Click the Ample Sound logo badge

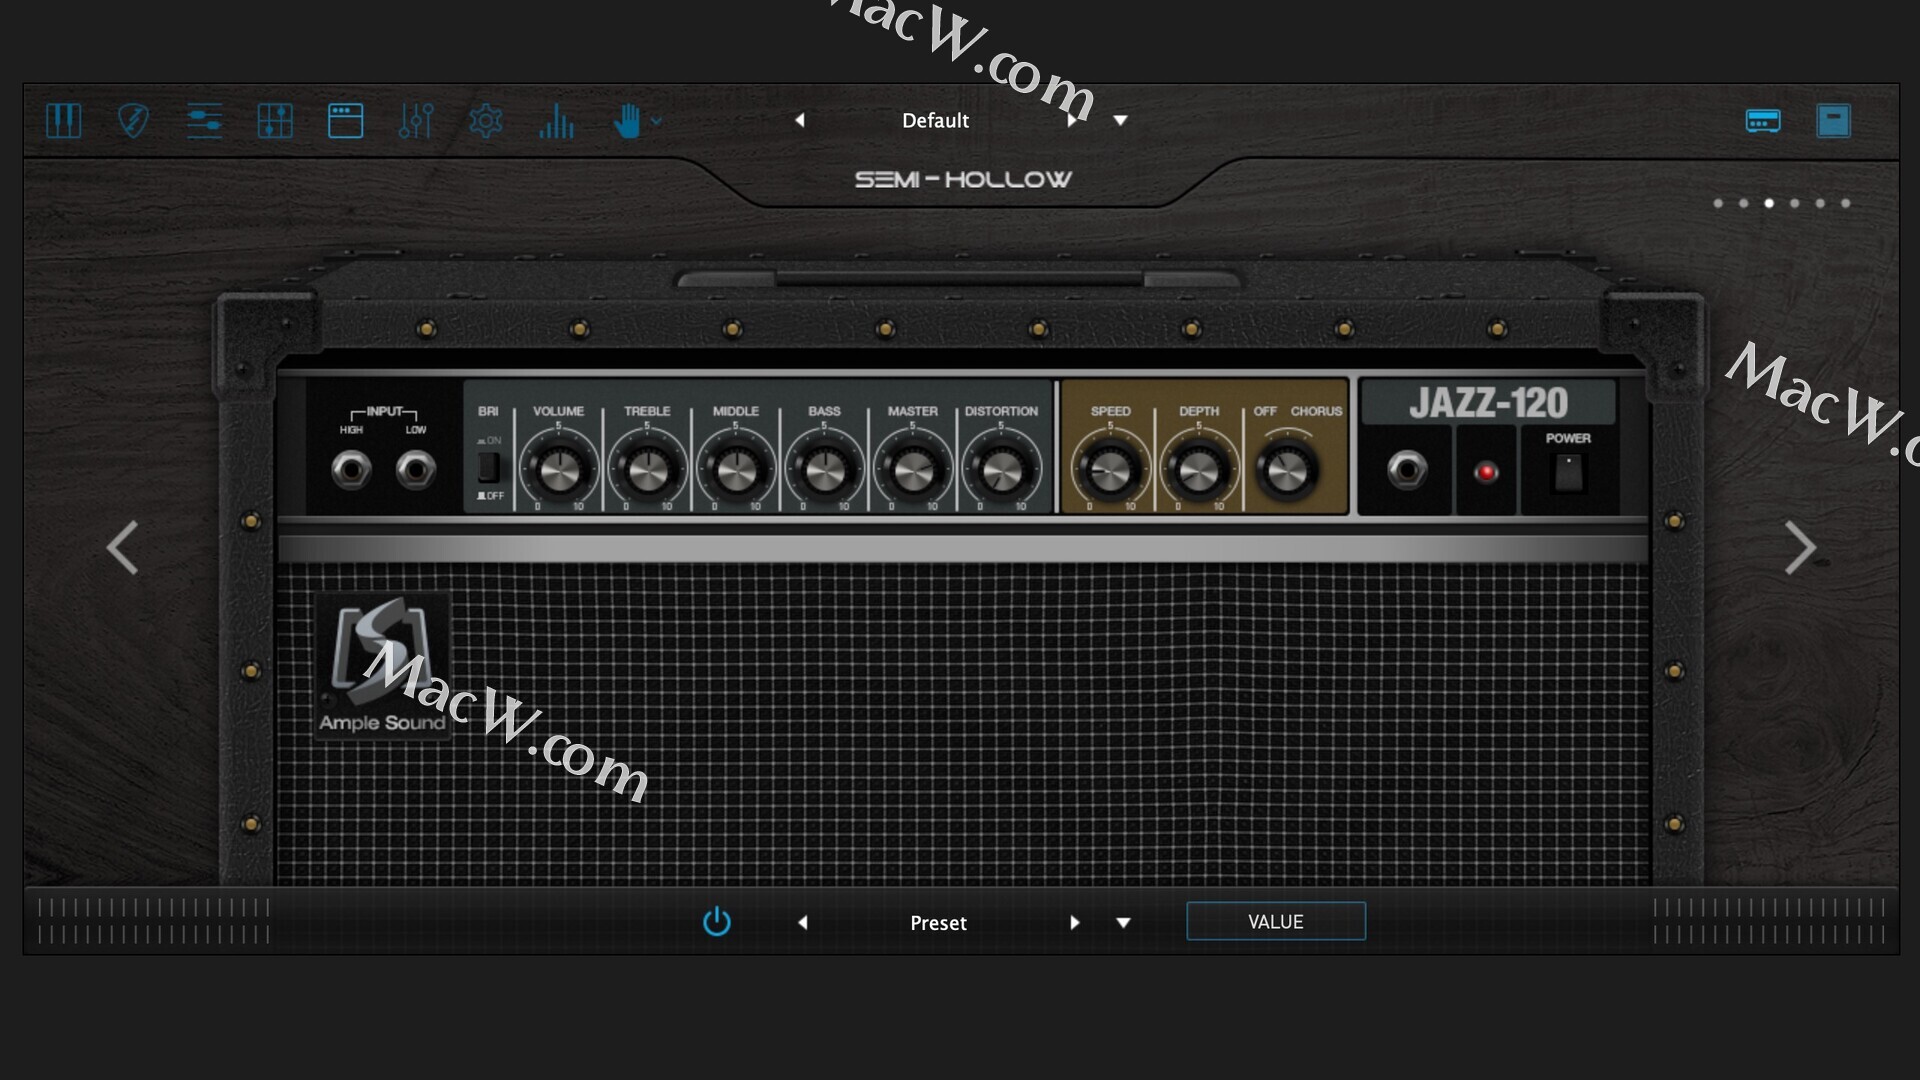pos(382,666)
